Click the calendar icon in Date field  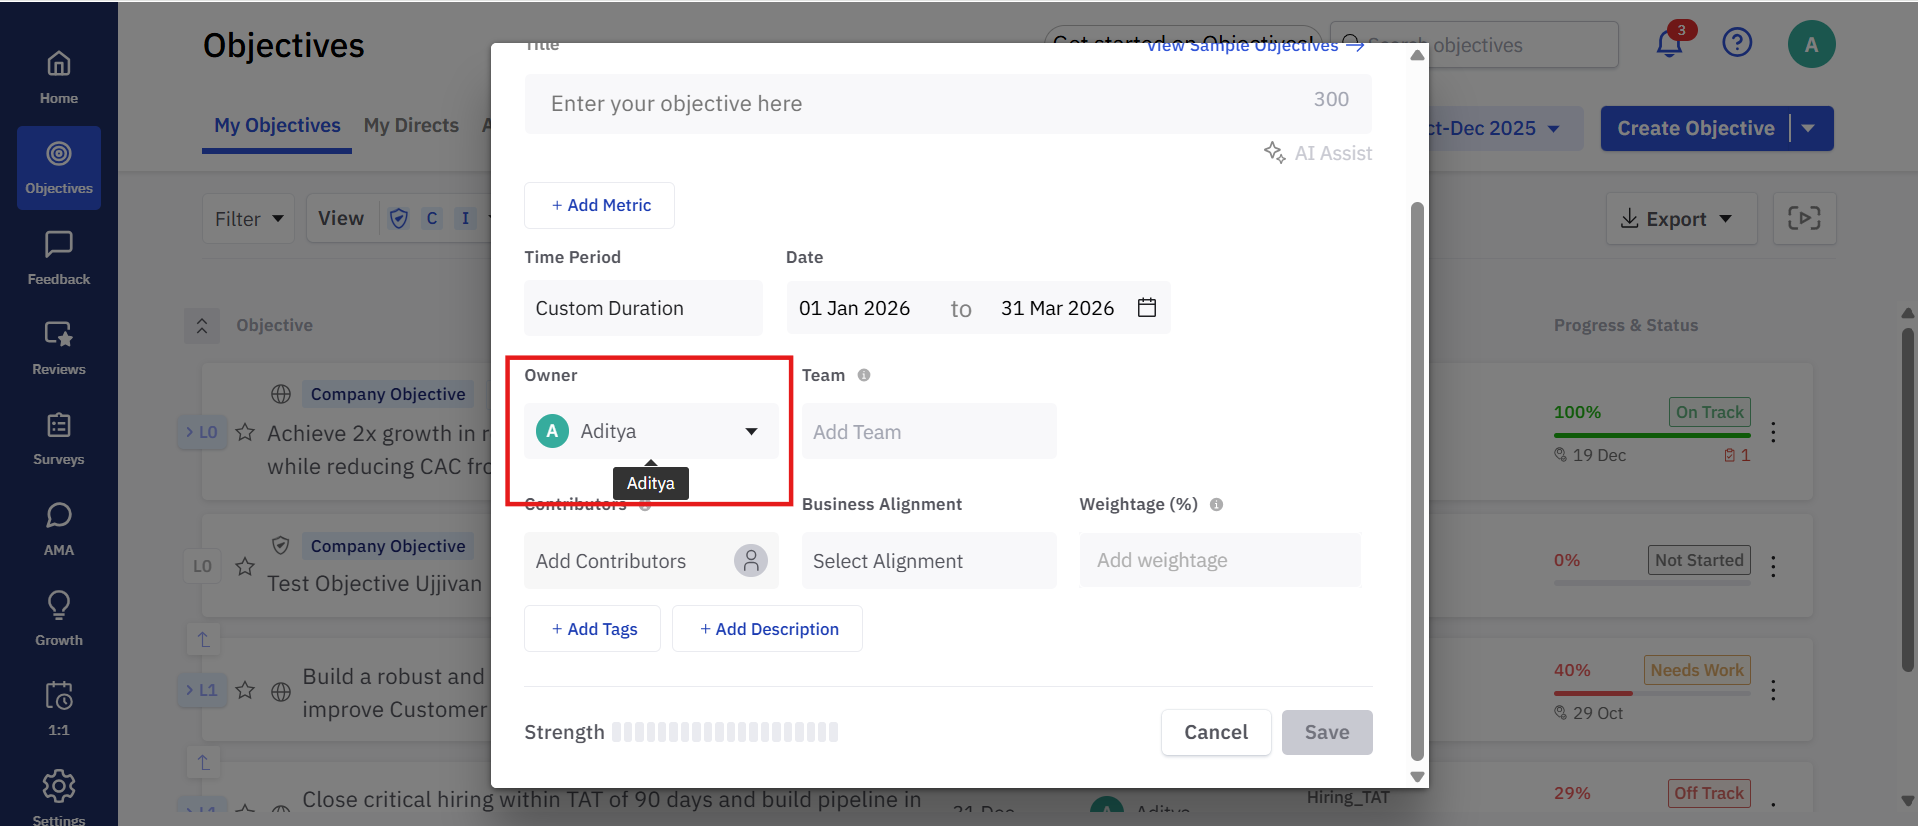coord(1146,308)
